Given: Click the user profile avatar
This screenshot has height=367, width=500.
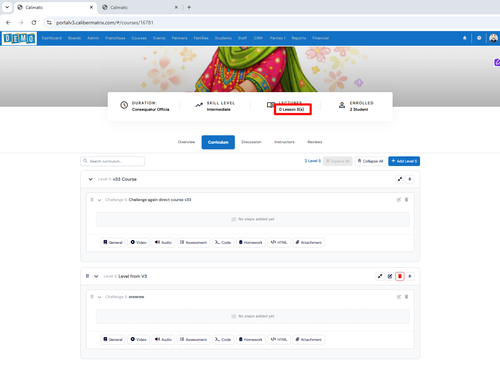Looking at the screenshot, I should pyautogui.click(x=493, y=38).
